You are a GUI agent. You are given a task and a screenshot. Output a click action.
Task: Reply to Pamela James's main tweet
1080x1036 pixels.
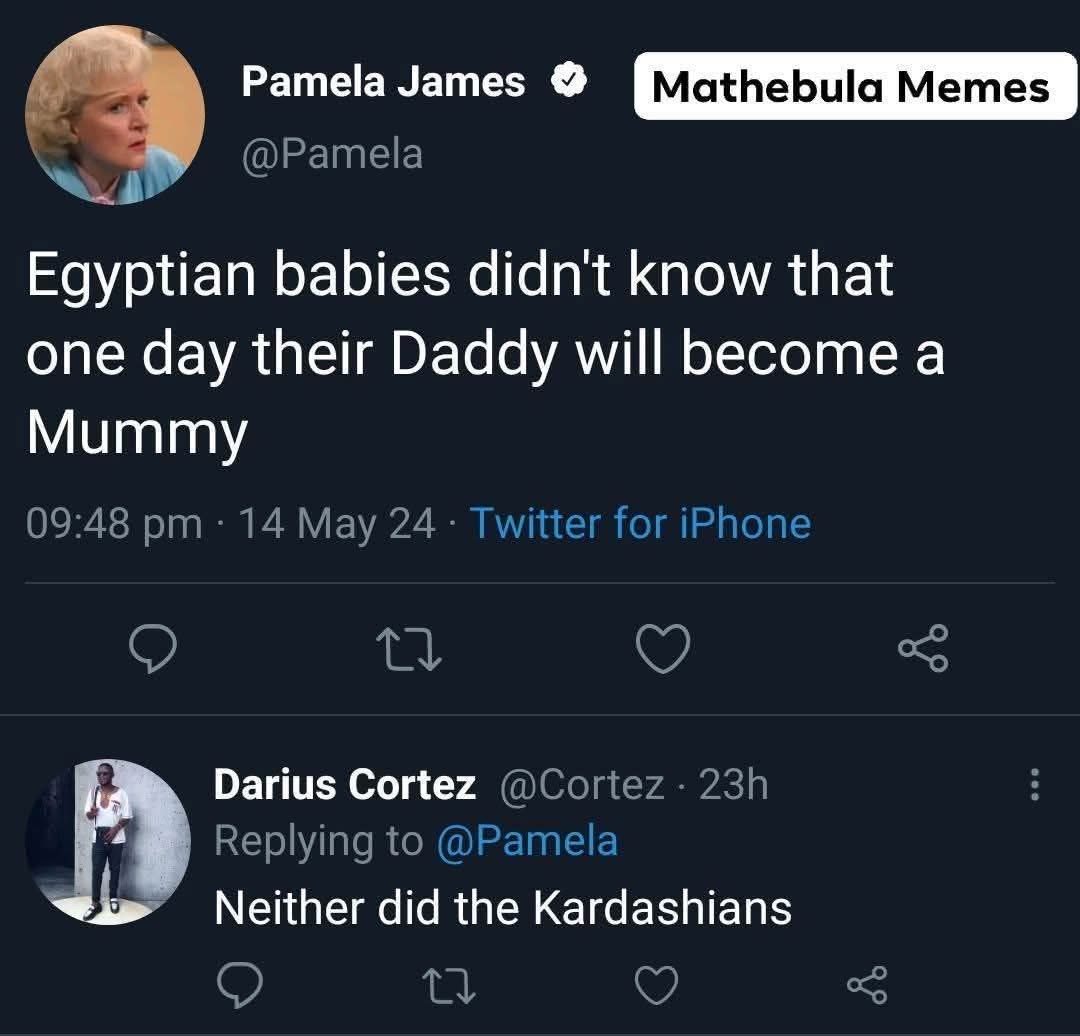click(155, 651)
